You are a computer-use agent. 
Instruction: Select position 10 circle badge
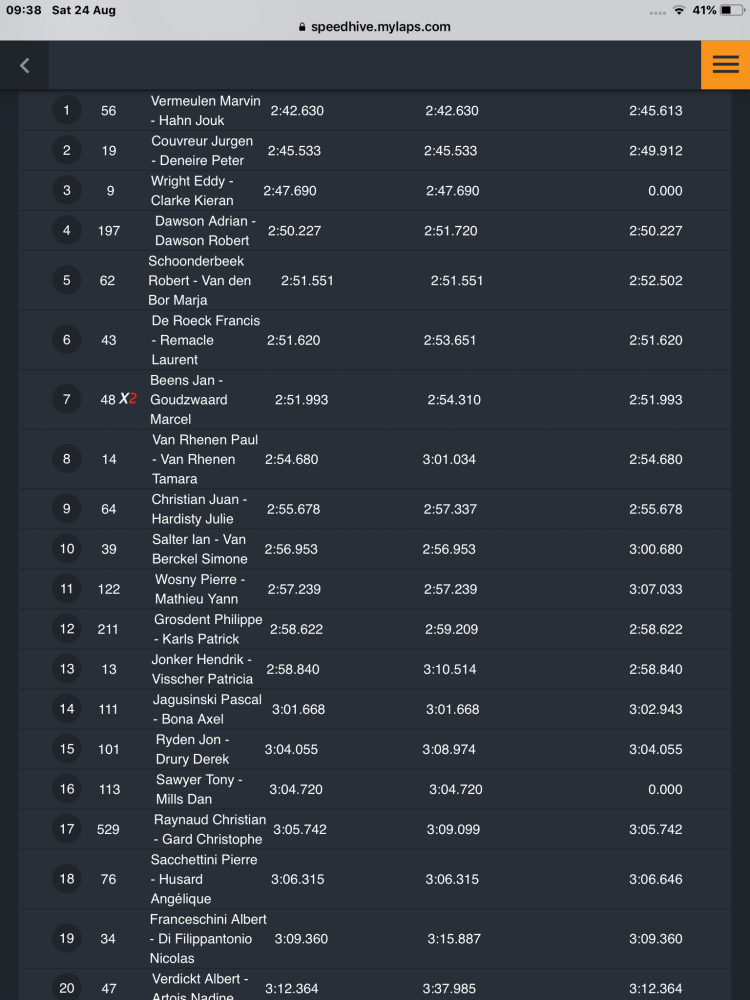(x=66, y=548)
